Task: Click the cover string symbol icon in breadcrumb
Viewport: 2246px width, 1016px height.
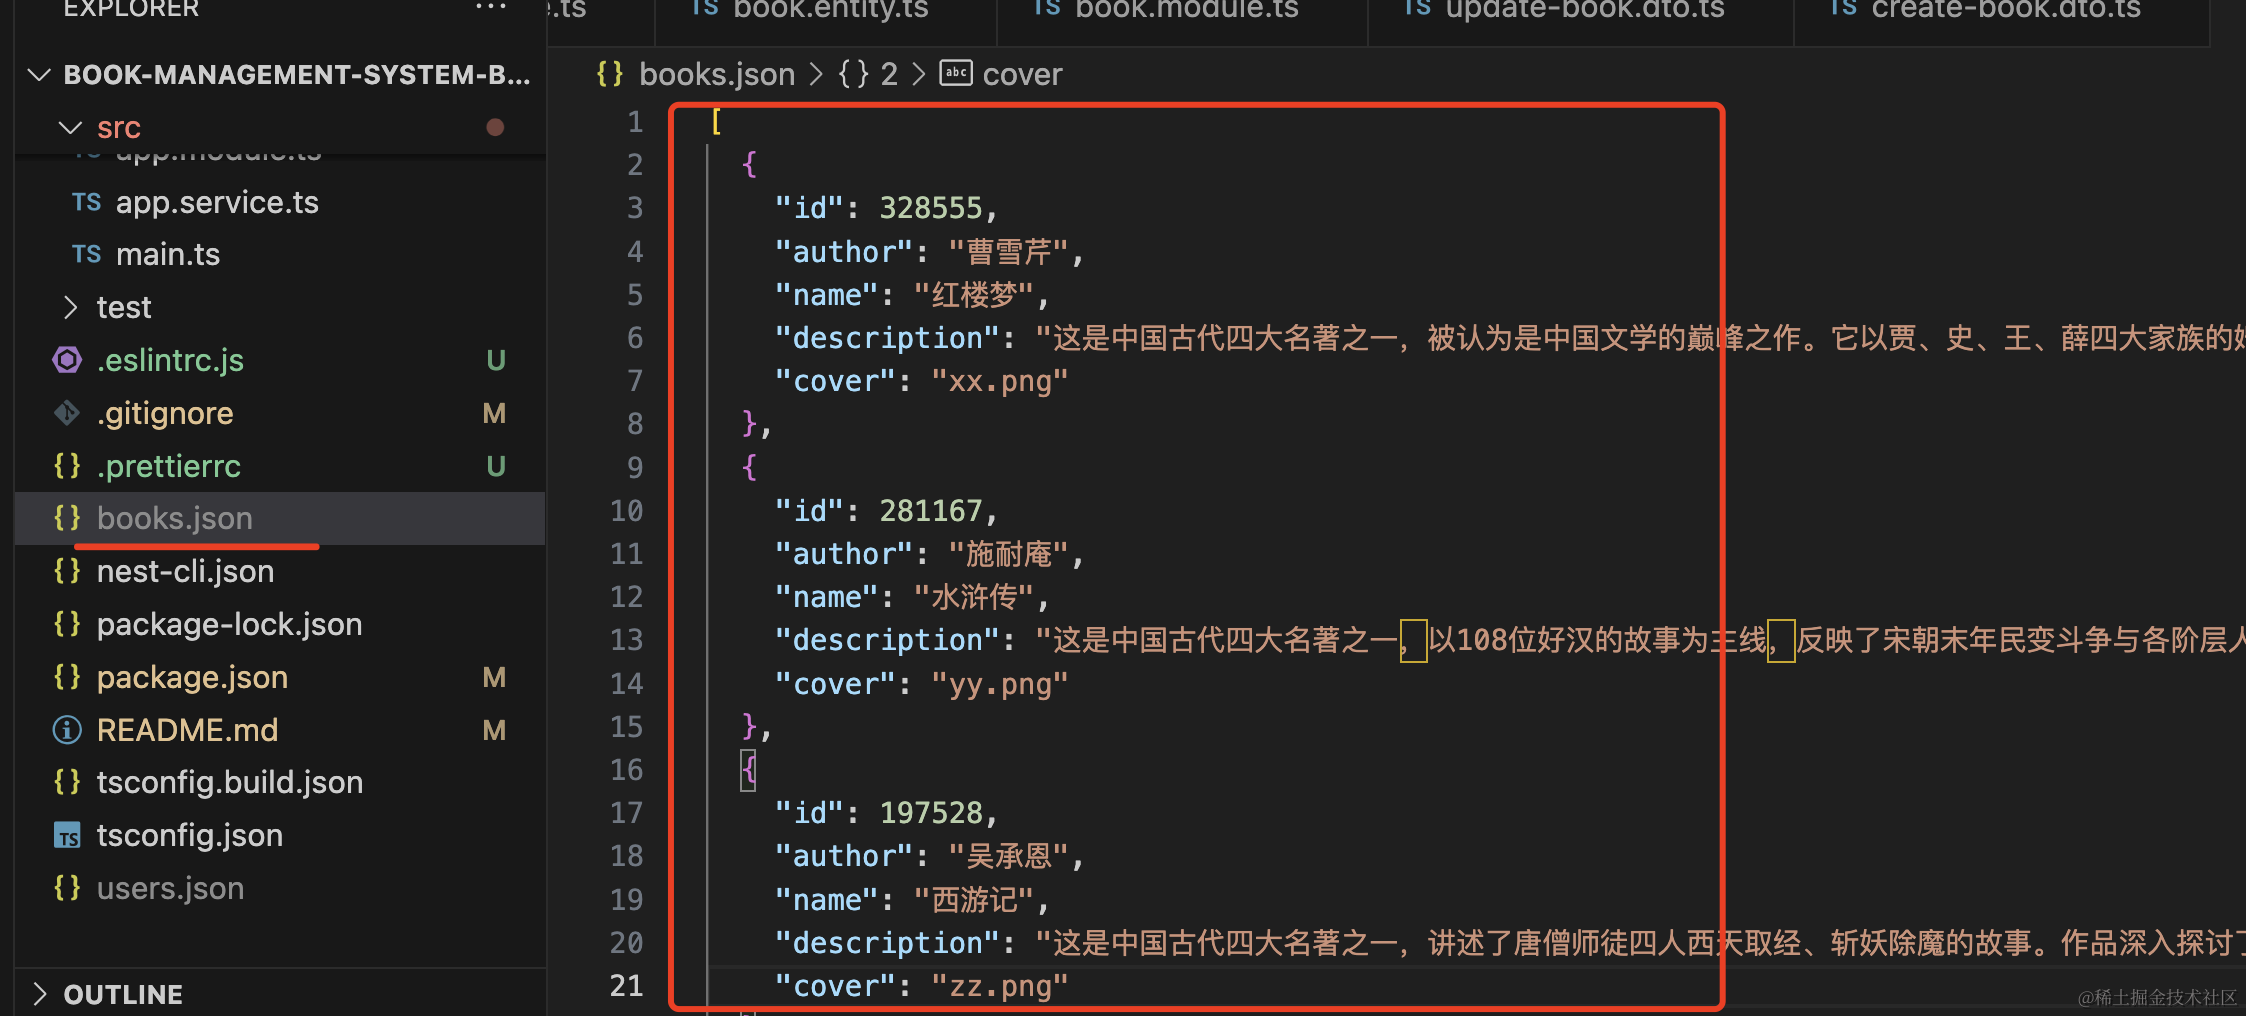Action: (956, 73)
